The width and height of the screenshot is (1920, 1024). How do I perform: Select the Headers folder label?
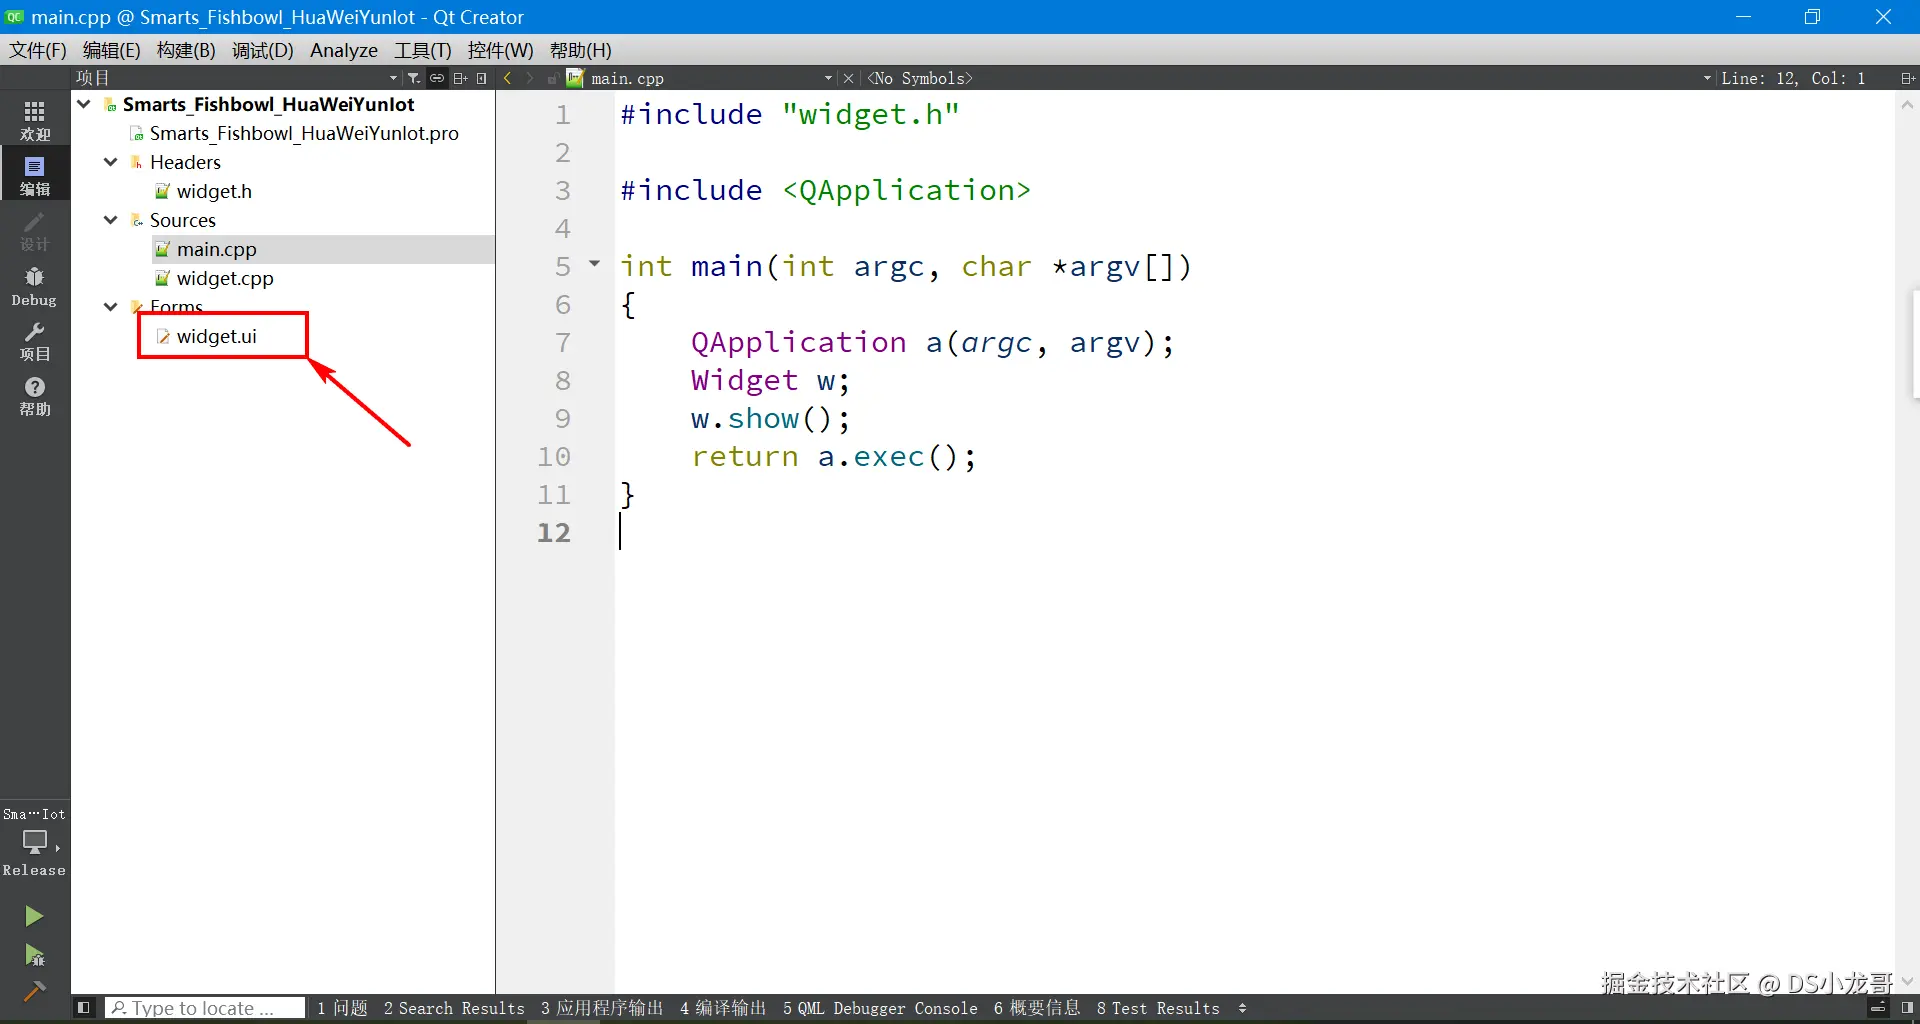185,162
